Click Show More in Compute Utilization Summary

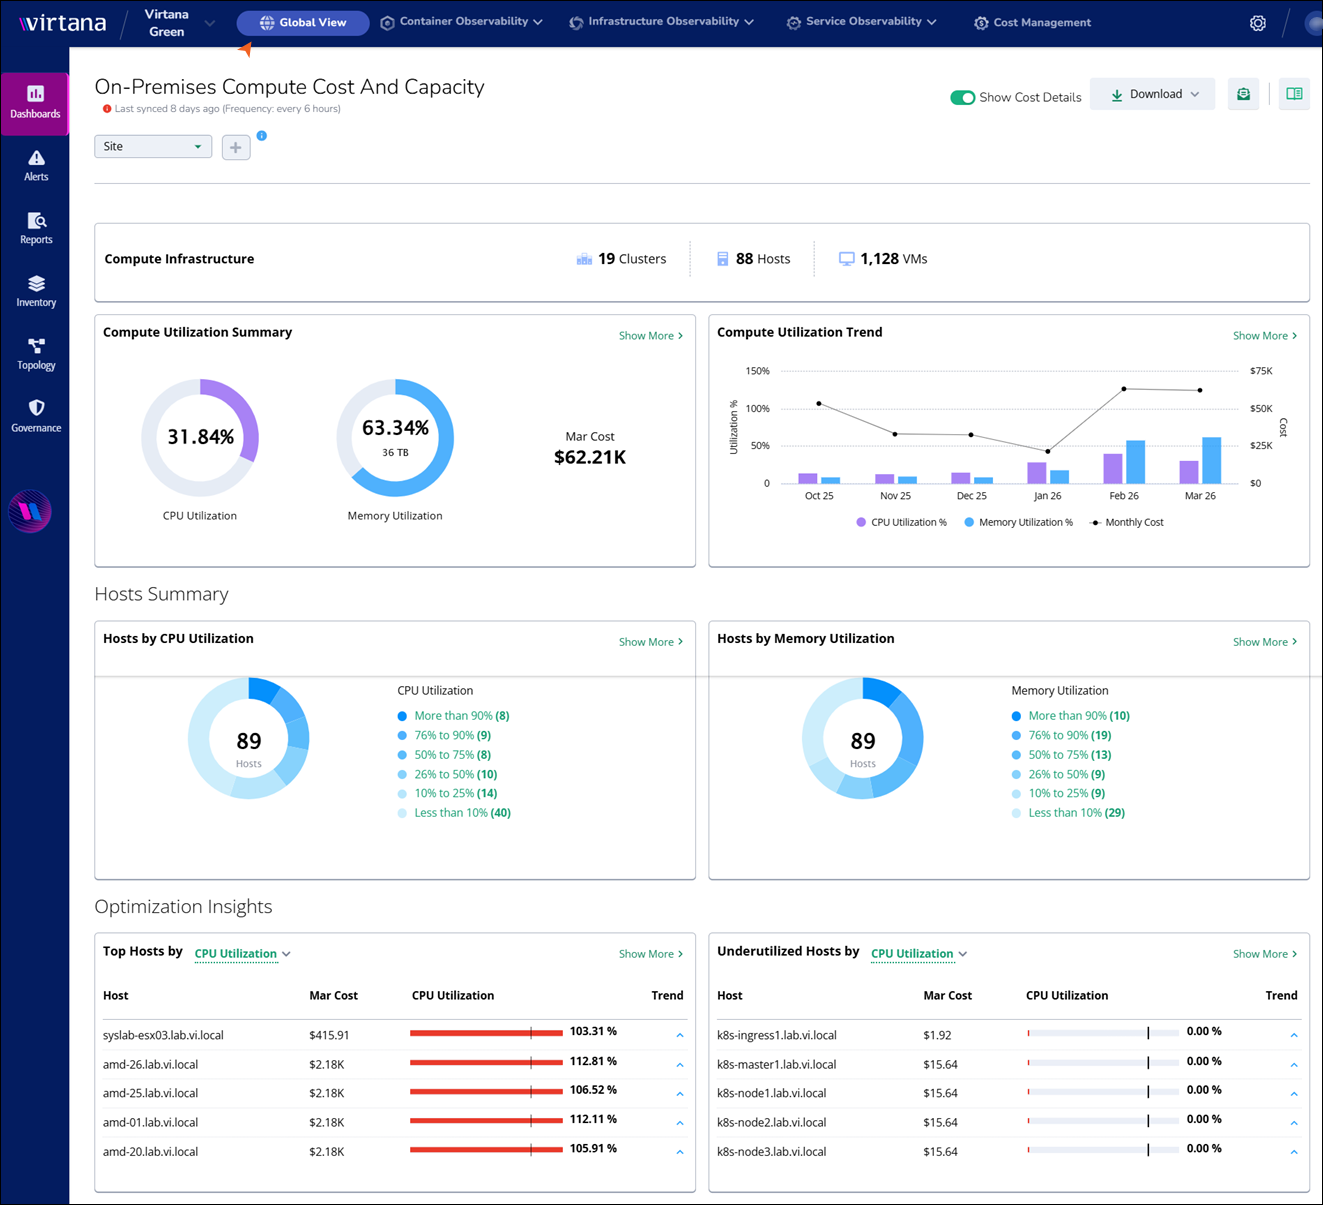[x=650, y=336]
